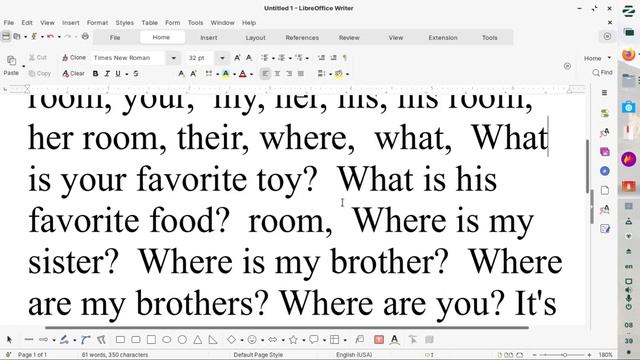
Task: Select the Line drawing tool
Action: click(x=29, y=340)
